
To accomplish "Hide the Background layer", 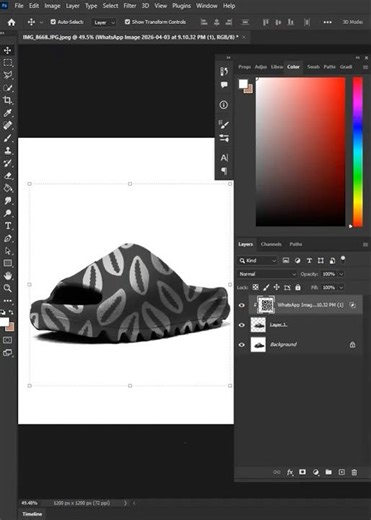I will coord(242,345).
